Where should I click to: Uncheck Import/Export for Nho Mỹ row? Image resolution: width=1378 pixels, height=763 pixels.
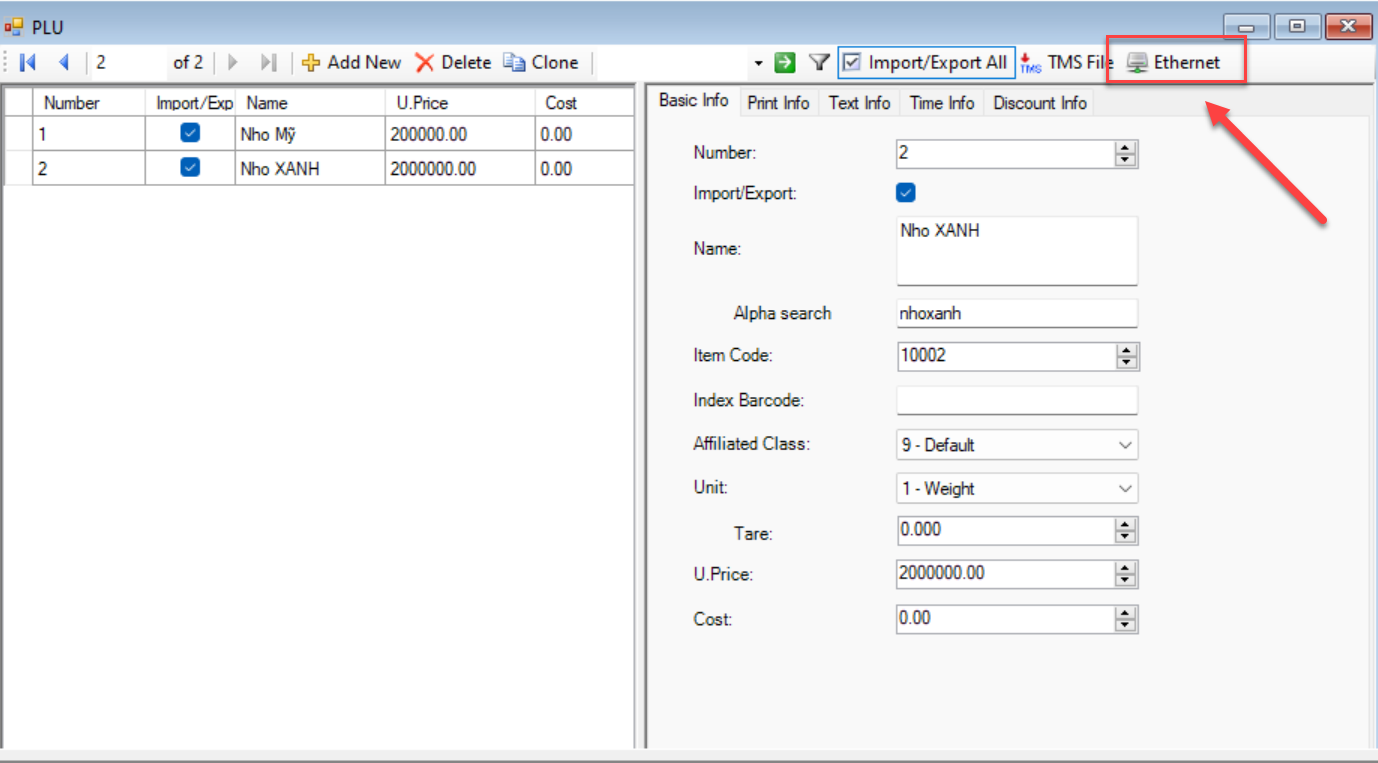point(190,133)
